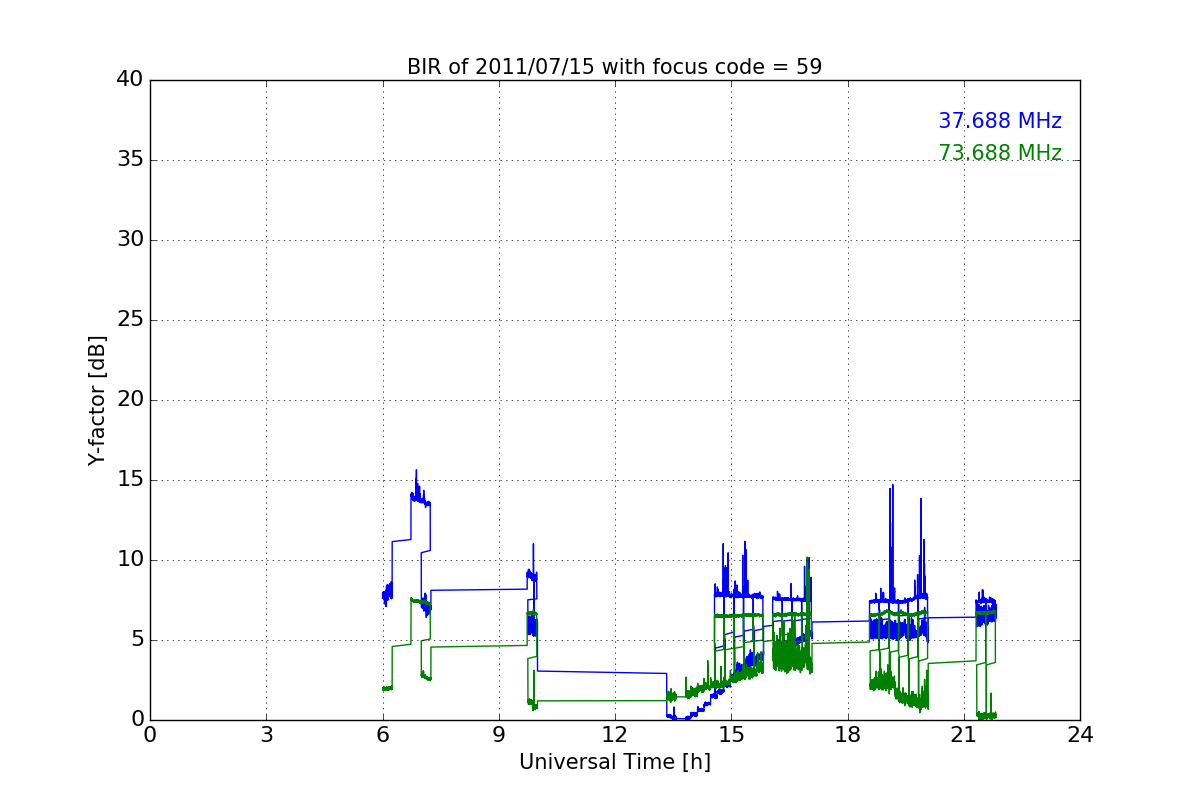Click the x-axis tick label '12'
This screenshot has height=800, width=1200.
pyautogui.click(x=615, y=735)
